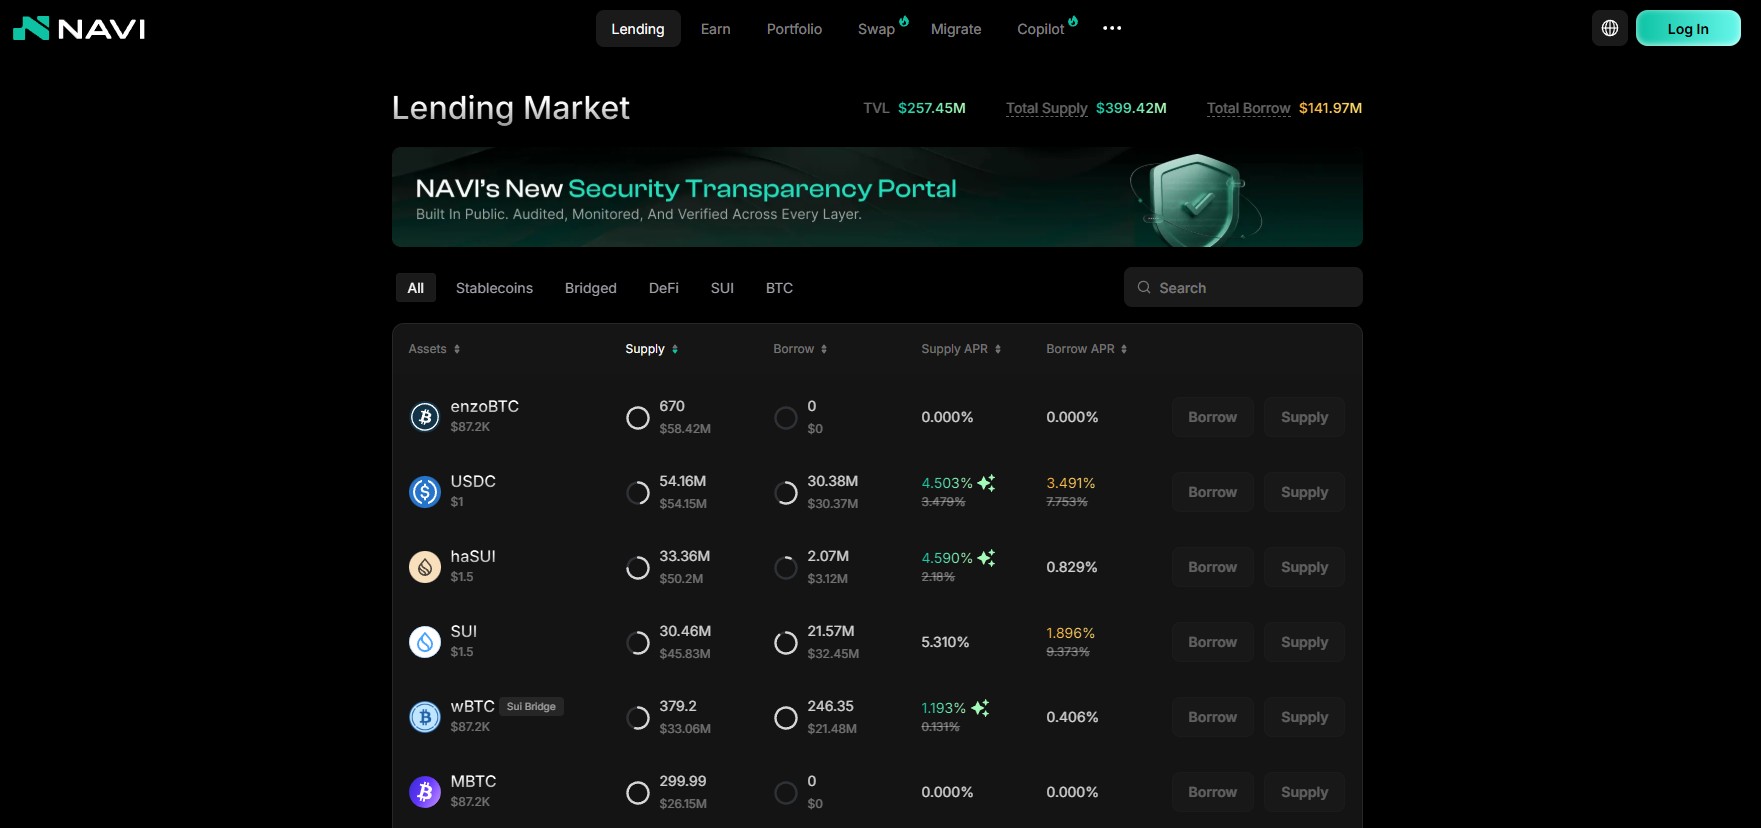Click the haSUI coin icon
The height and width of the screenshot is (828, 1761).
point(425,566)
